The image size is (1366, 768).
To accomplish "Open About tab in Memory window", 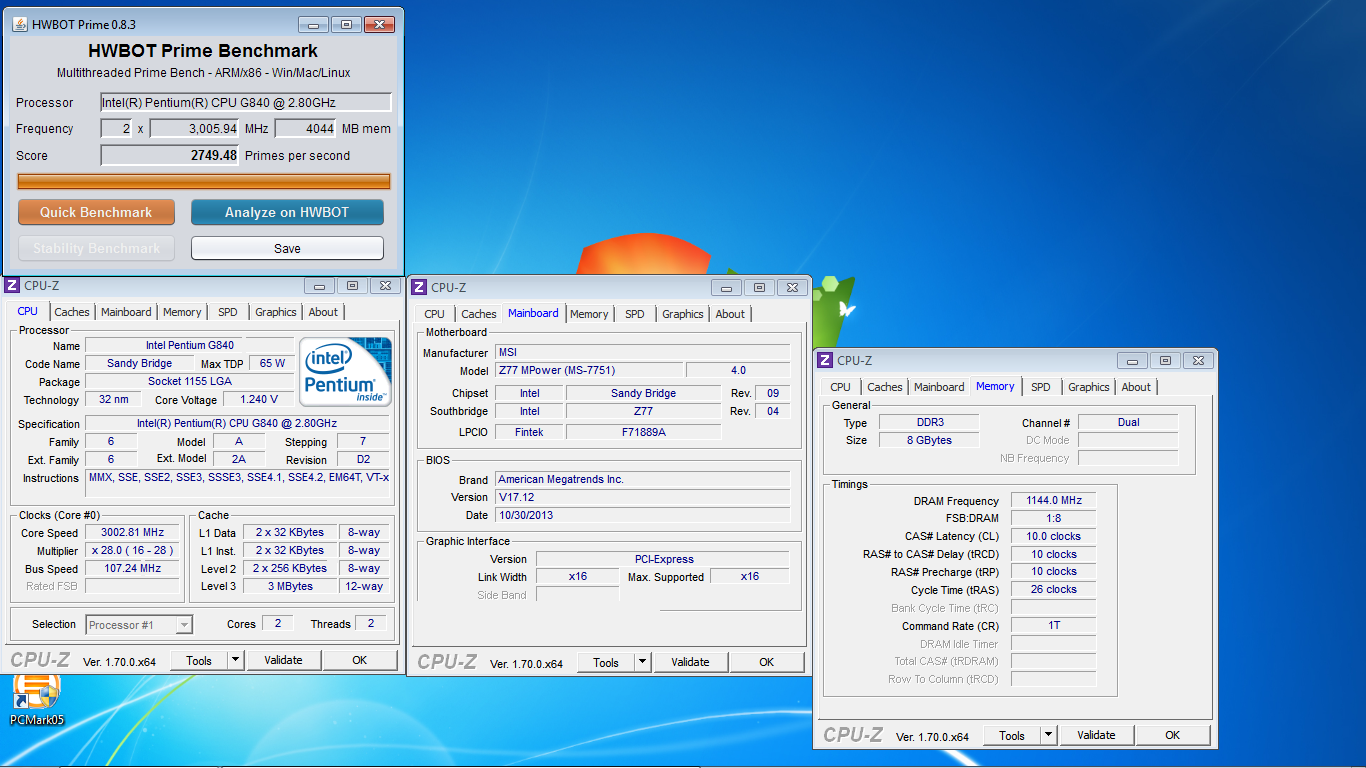I will [x=1136, y=387].
